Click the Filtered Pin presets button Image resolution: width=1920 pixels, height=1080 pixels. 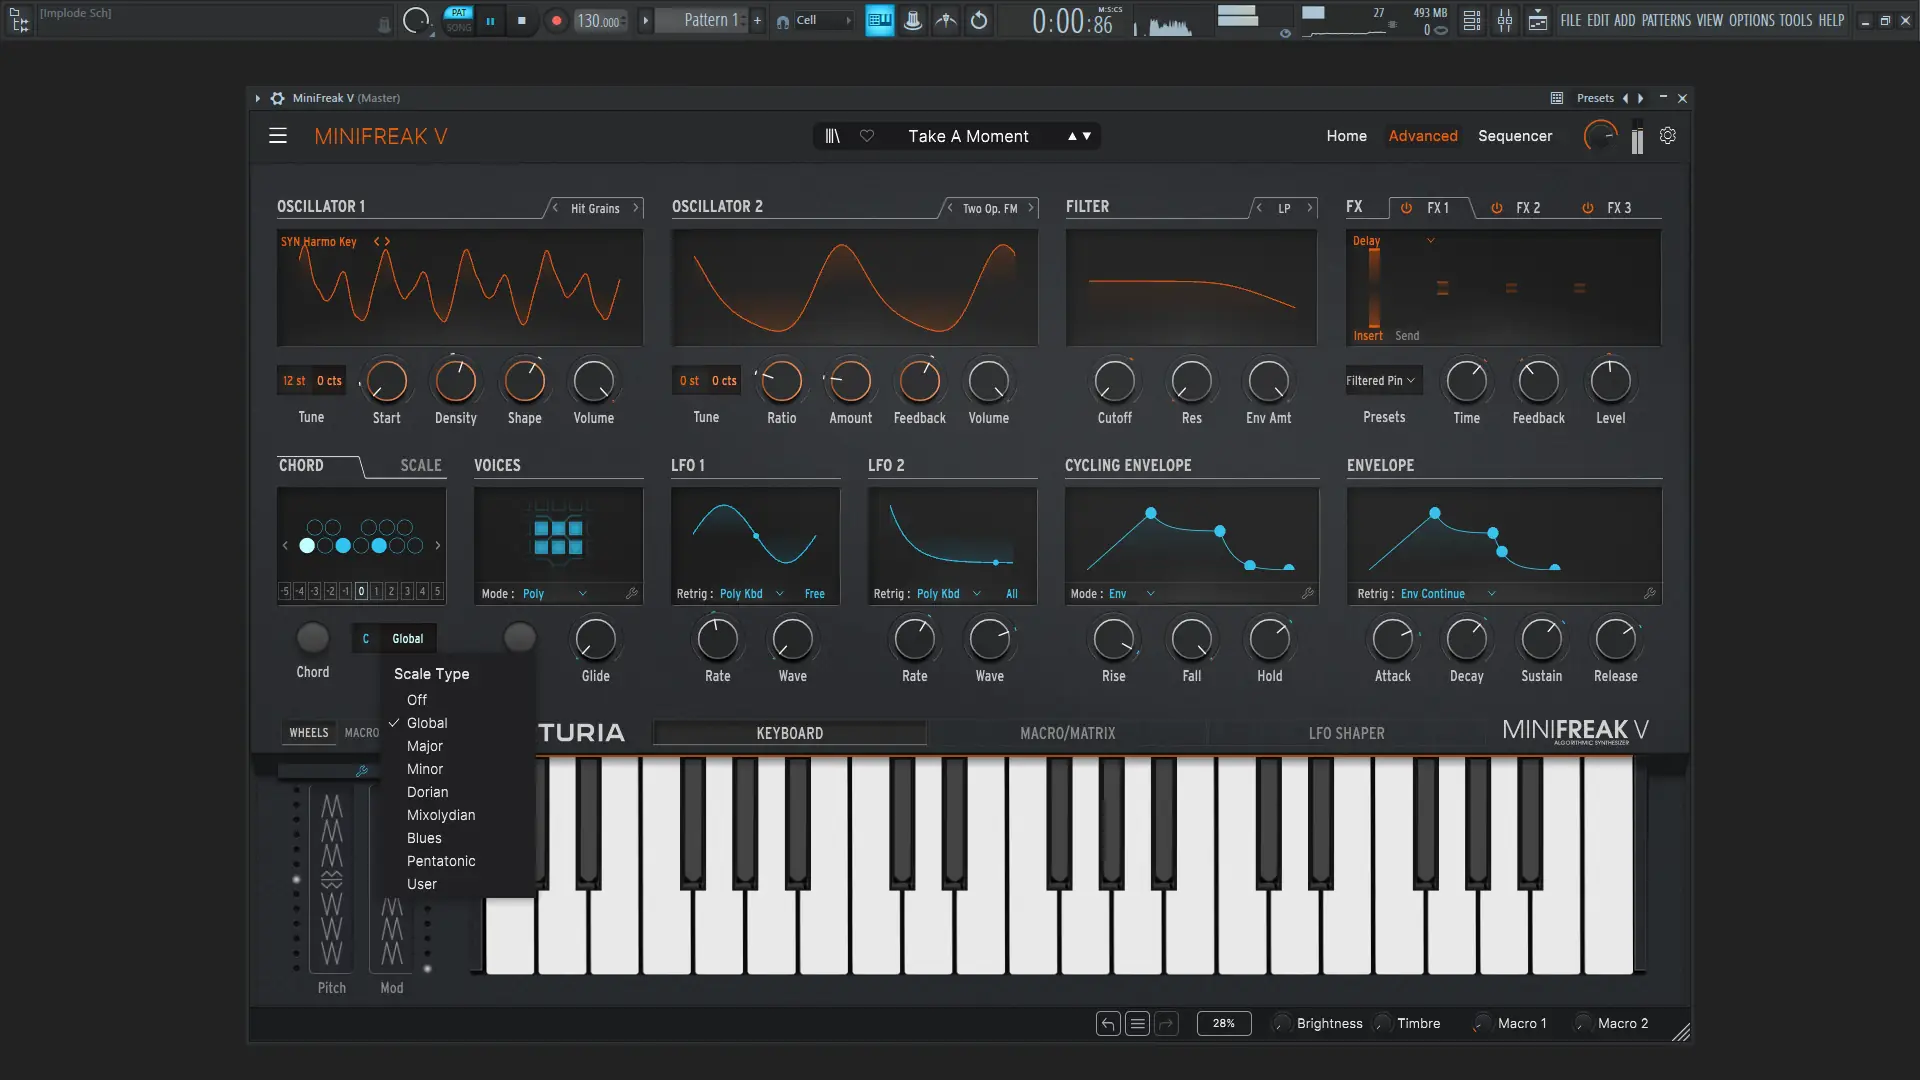pyautogui.click(x=1381, y=380)
